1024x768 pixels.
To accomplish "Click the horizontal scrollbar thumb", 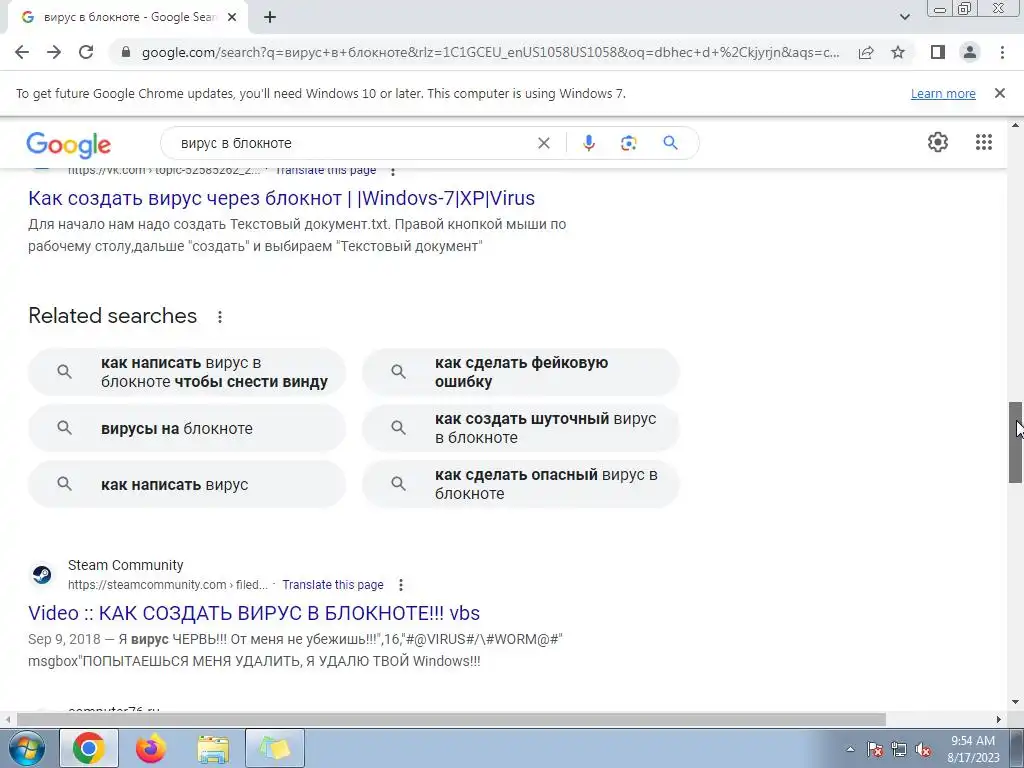I will click(451, 719).
